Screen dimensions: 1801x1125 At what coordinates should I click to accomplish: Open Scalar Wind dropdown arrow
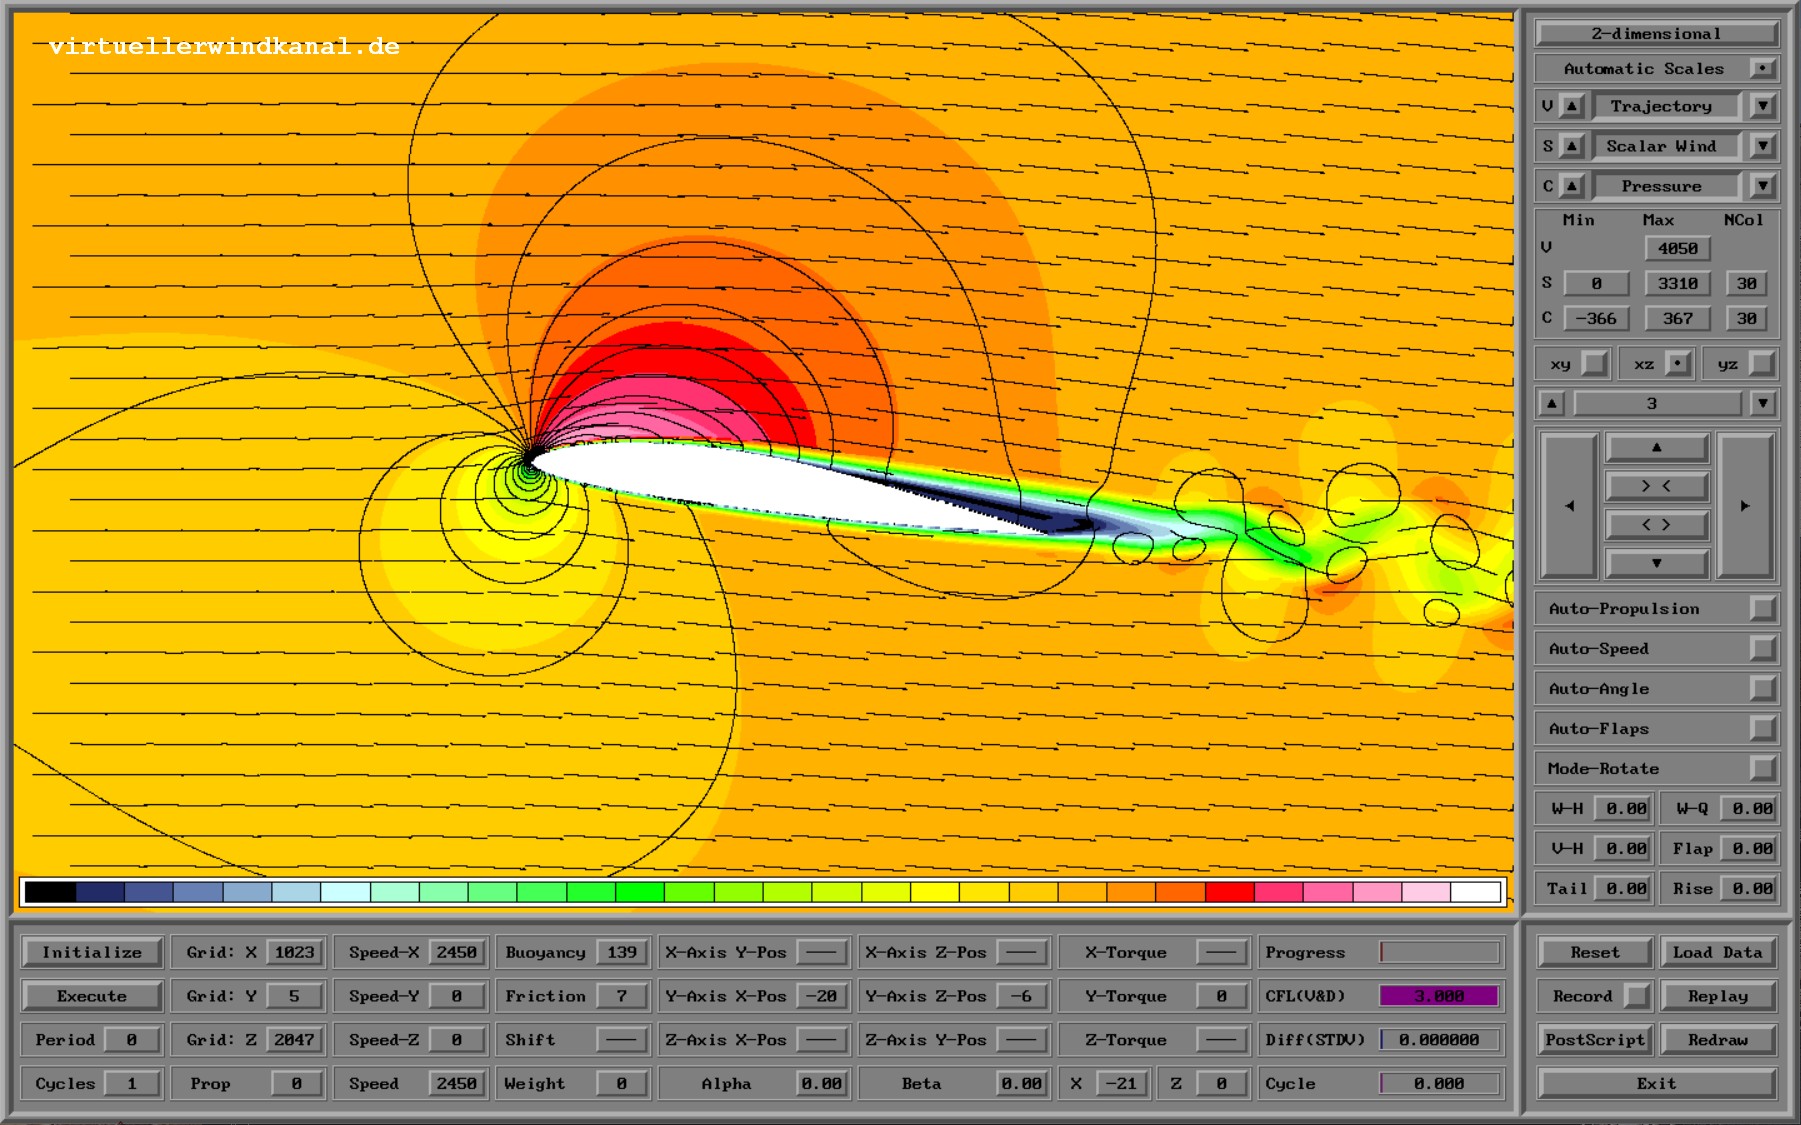pyautogui.click(x=1763, y=146)
